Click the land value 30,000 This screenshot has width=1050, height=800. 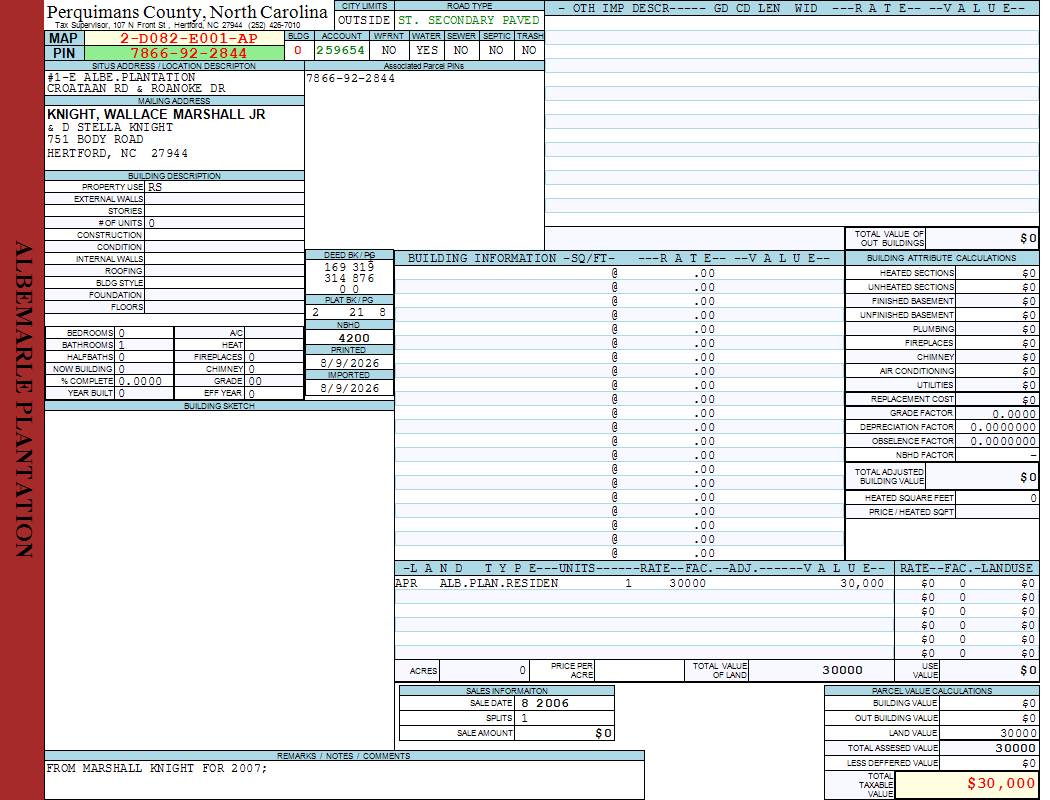pyautogui.click(x=862, y=583)
